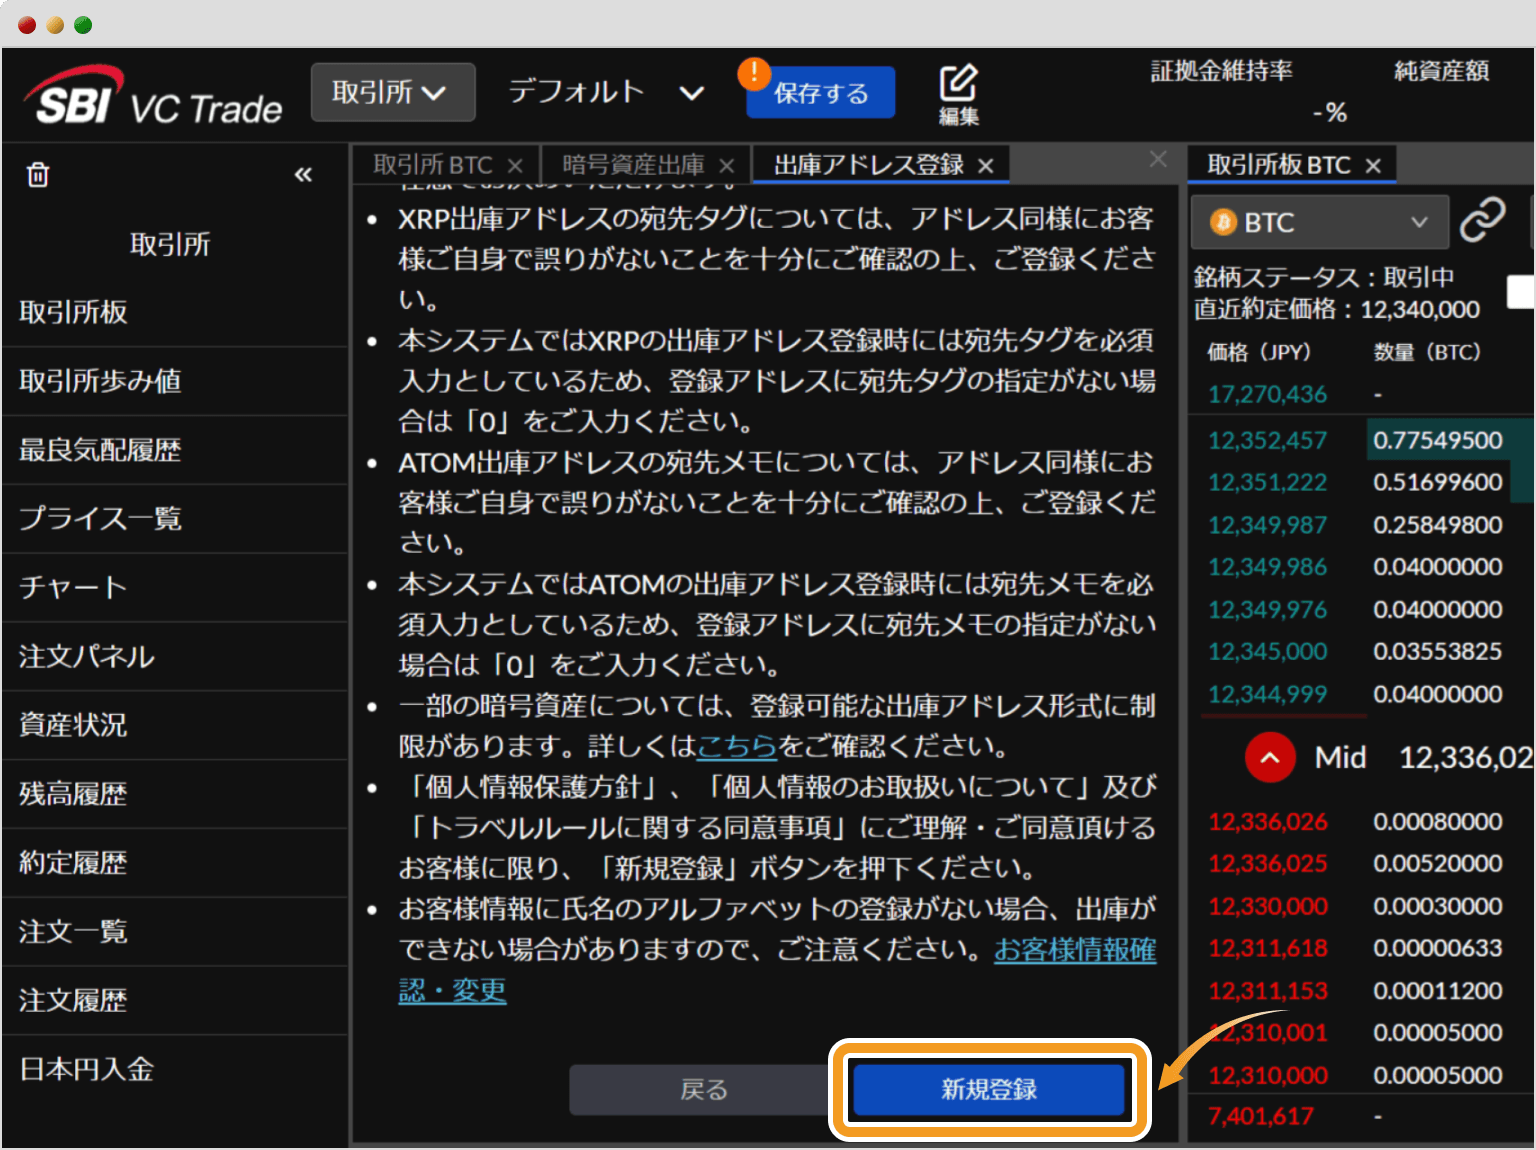This screenshot has height=1150, width=1536.
Task: Toggle the white checkbox beside 銘柄ステータス
Action: (1520, 292)
